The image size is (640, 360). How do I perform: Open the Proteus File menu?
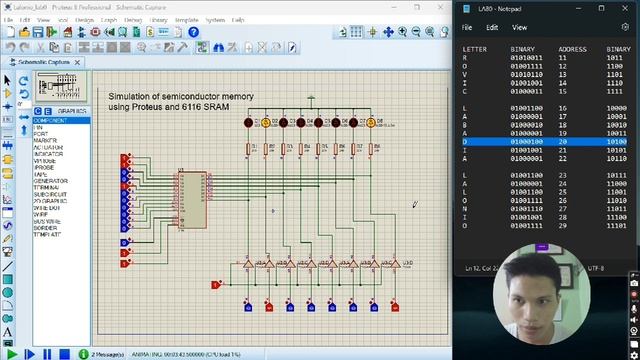coord(9,20)
